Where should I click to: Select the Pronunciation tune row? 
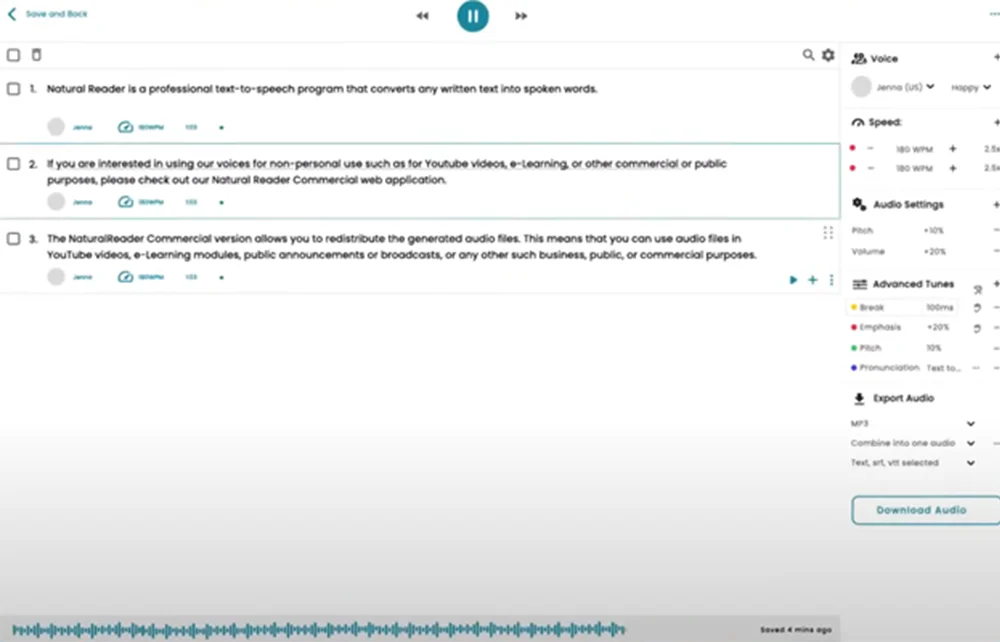click(906, 368)
